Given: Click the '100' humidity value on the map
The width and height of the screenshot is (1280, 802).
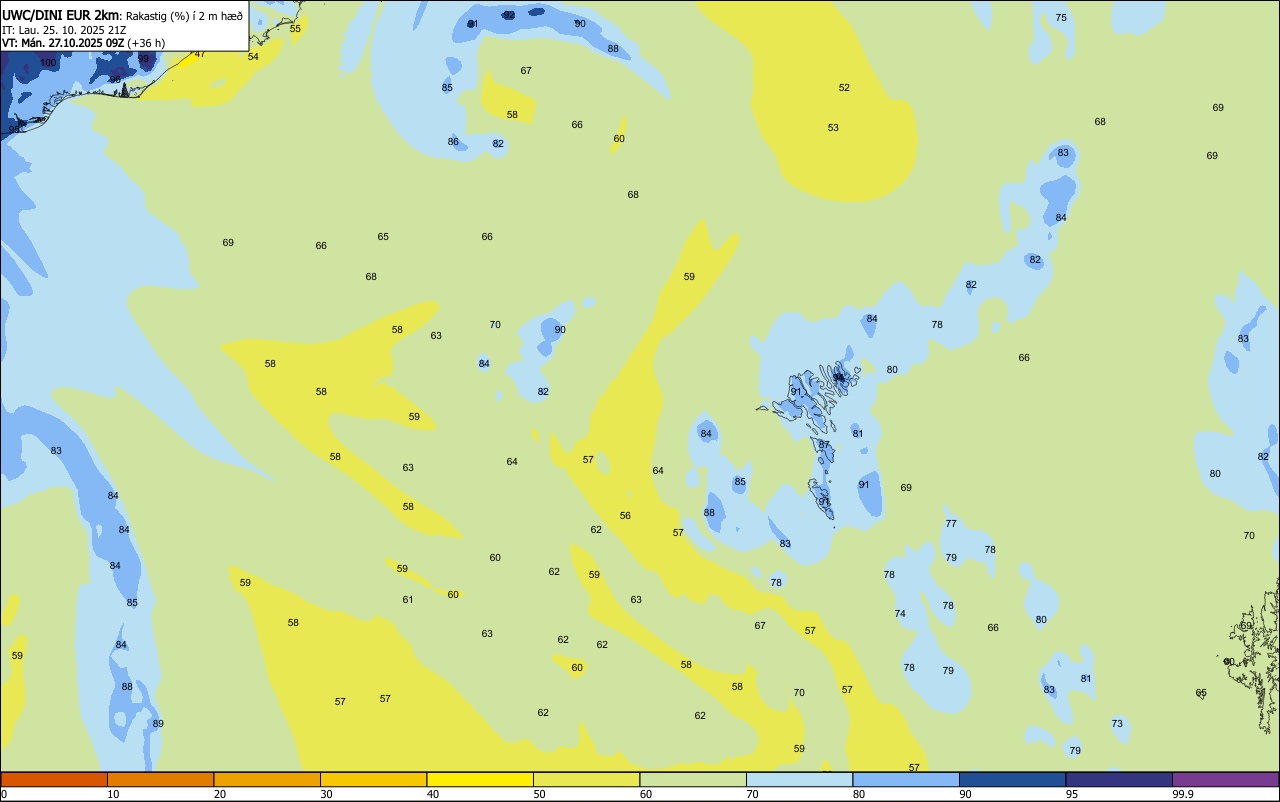Looking at the screenshot, I should tap(48, 63).
